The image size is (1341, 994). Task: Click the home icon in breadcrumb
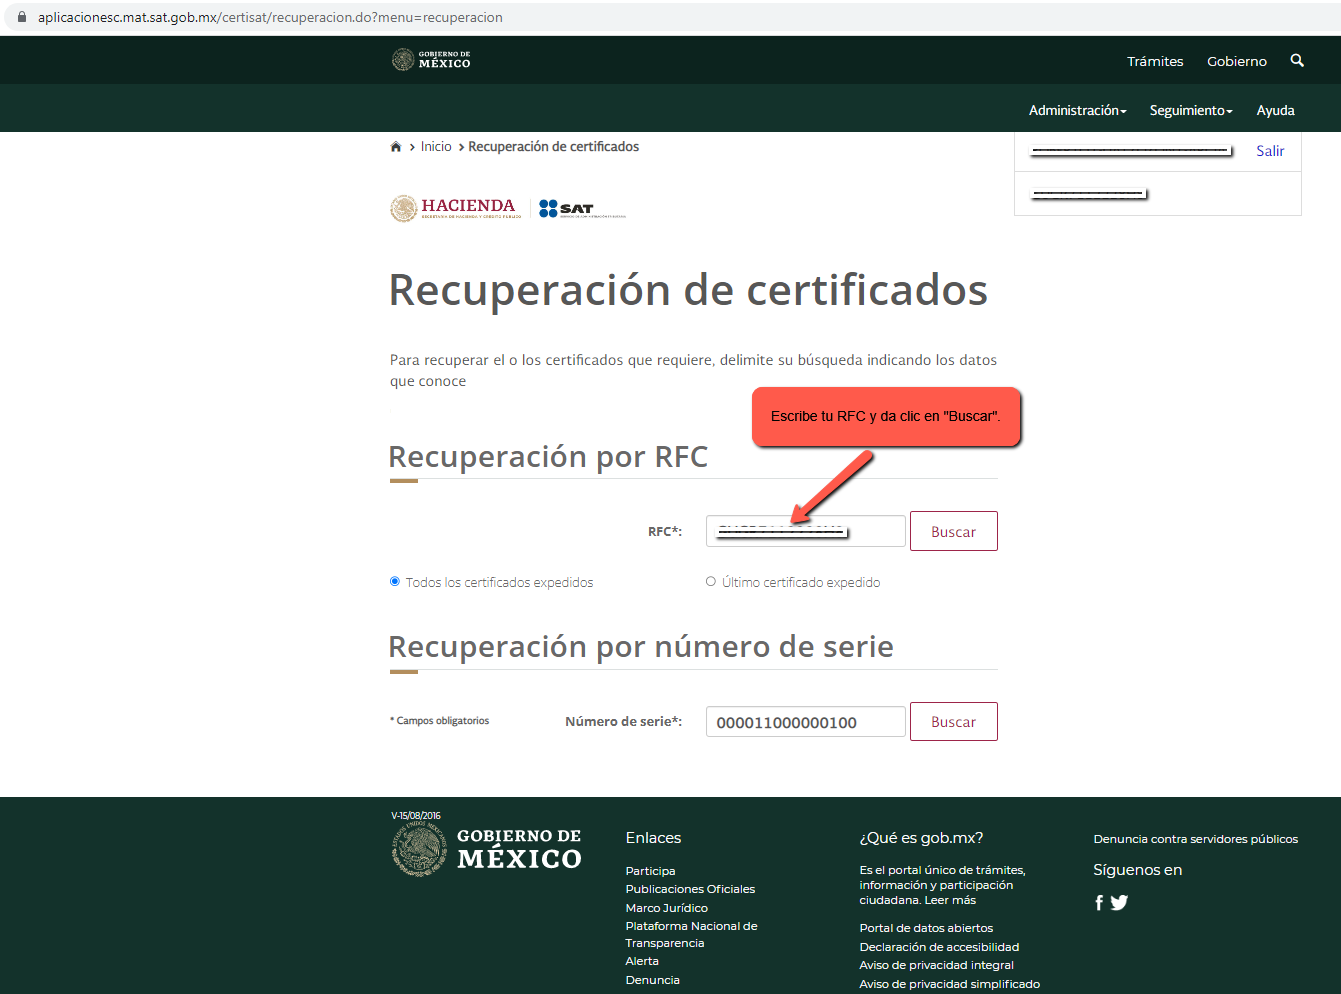(x=396, y=147)
